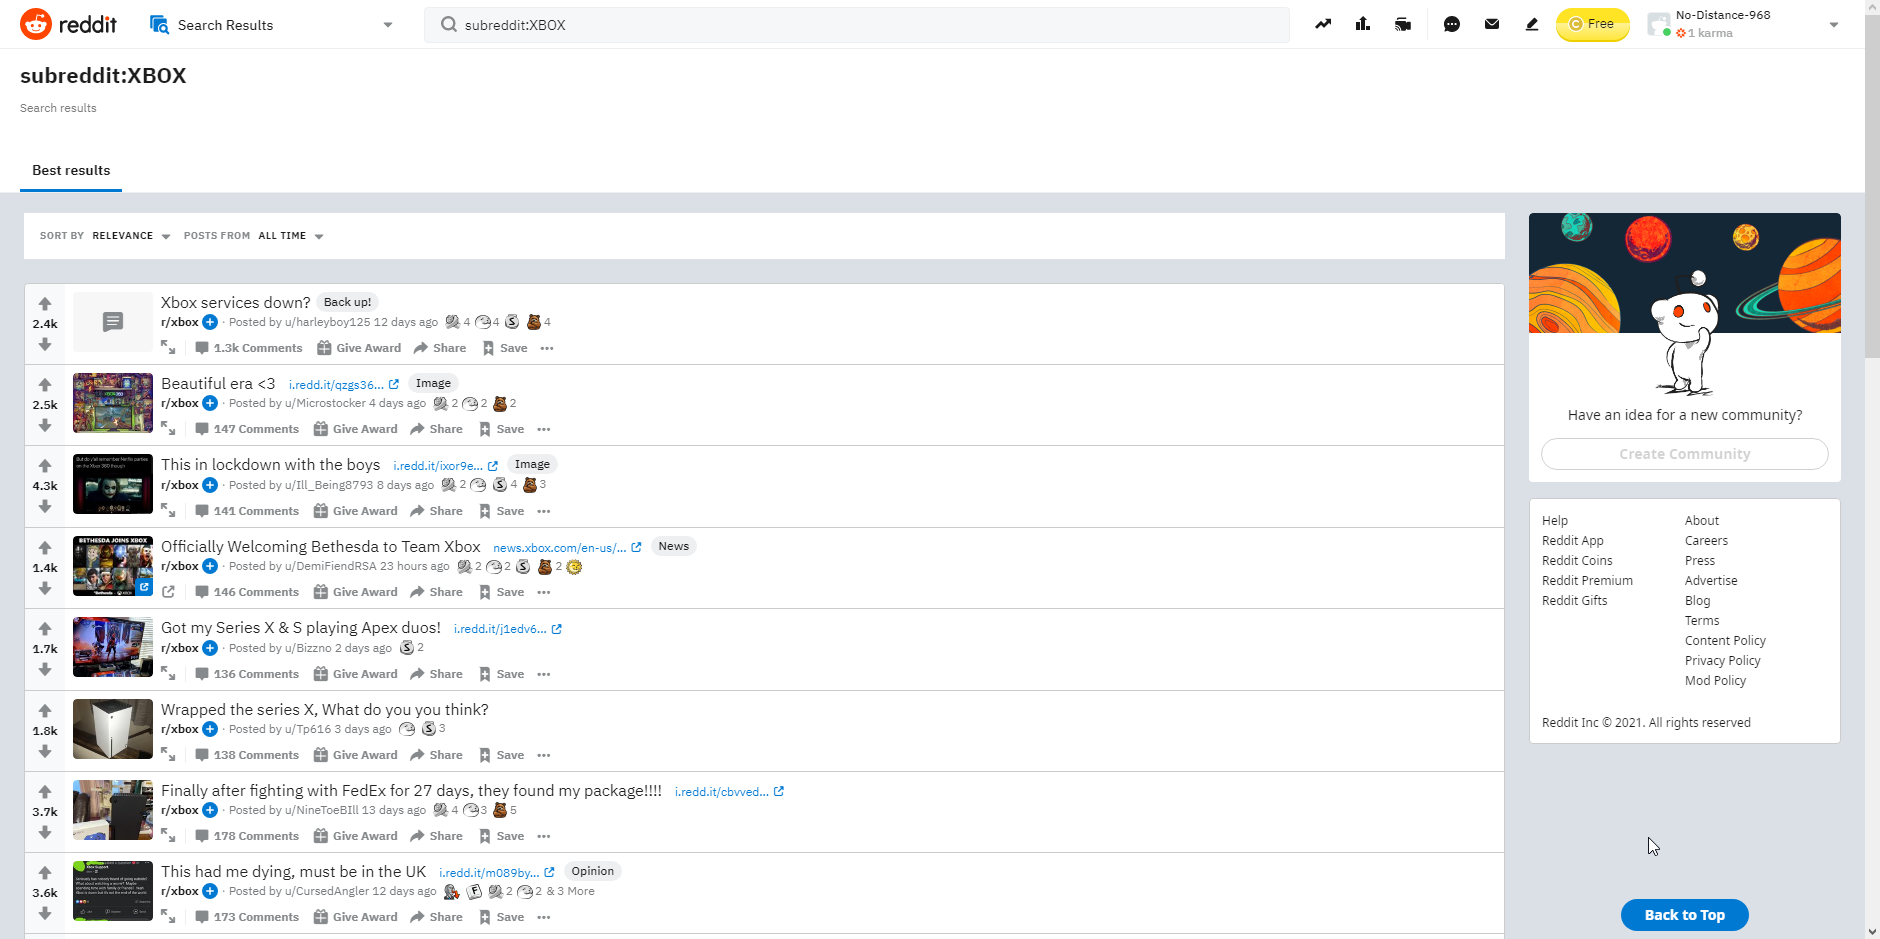Upvote 'Officially Welcoming Bethesda to Team Xbox'
The height and width of the screenshot is (939, 1880).
45,548
